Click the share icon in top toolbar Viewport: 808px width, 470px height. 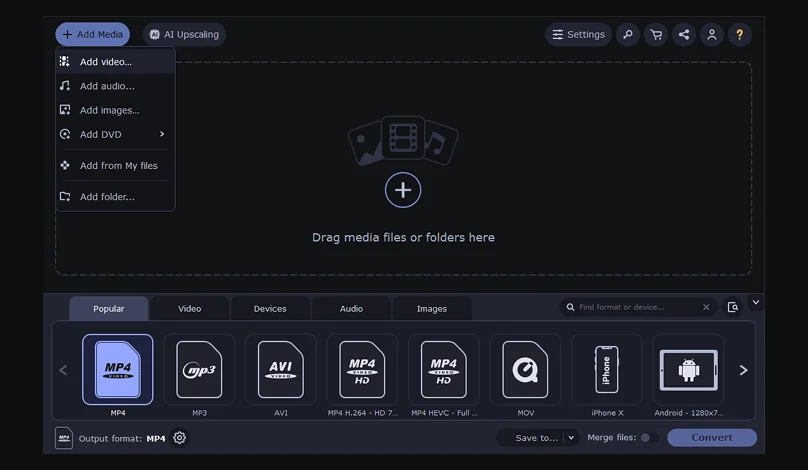[684, 35]
